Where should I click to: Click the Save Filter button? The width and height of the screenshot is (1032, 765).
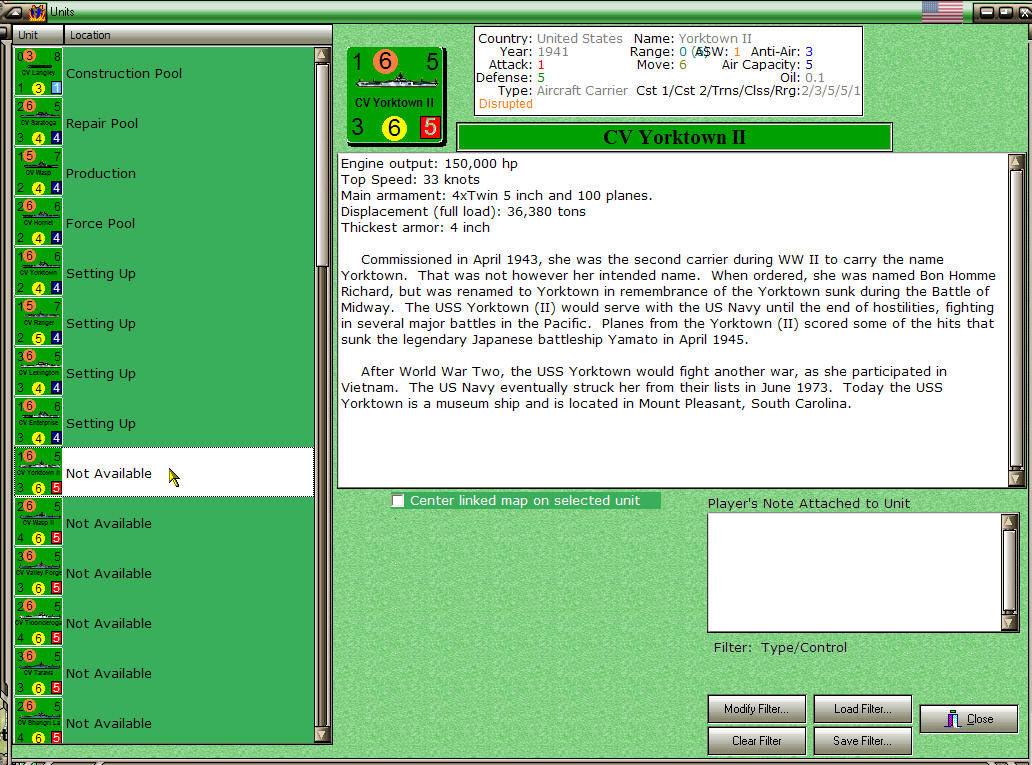click(x=862, y=741)
